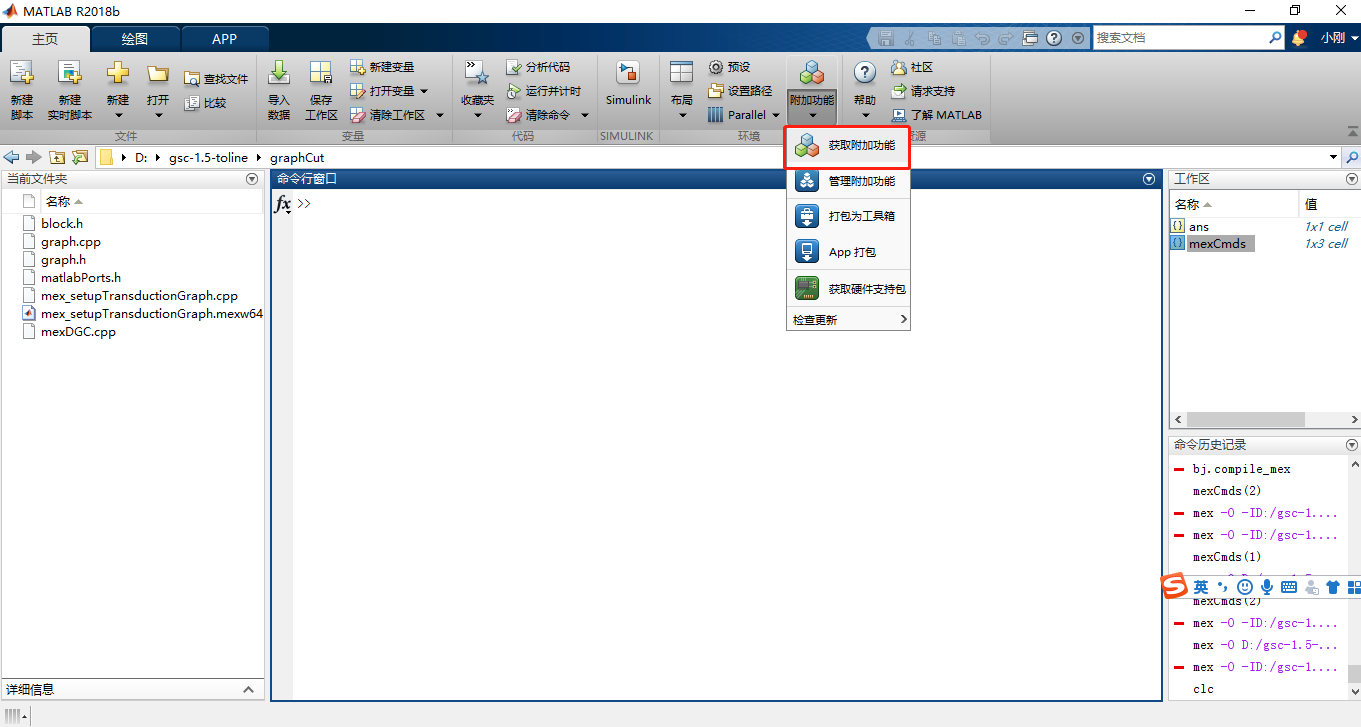
Task: Click bj.compile_mex in command history
Action: pos(1241,469)
